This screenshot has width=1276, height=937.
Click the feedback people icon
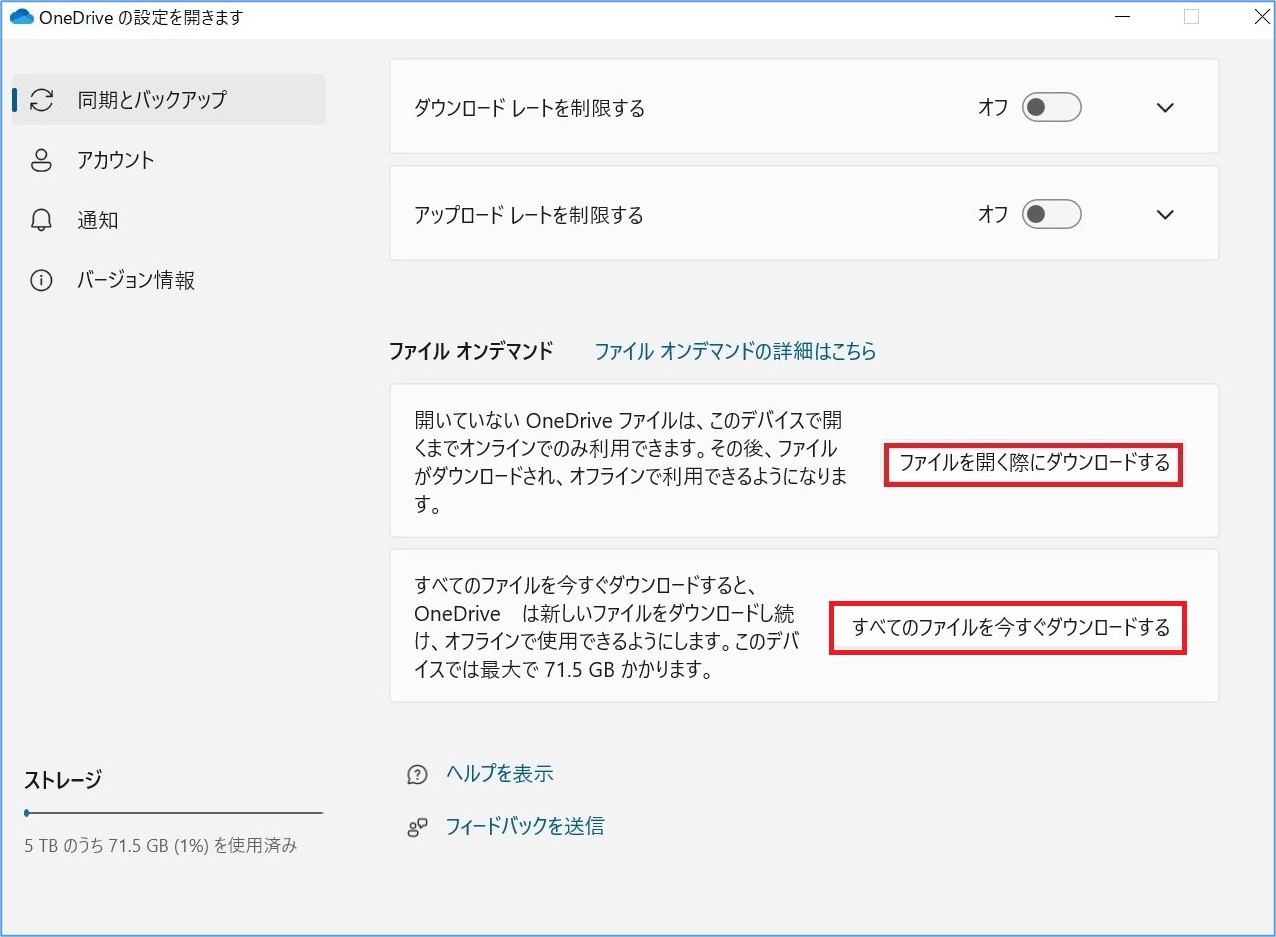click(x=417, y=827)
